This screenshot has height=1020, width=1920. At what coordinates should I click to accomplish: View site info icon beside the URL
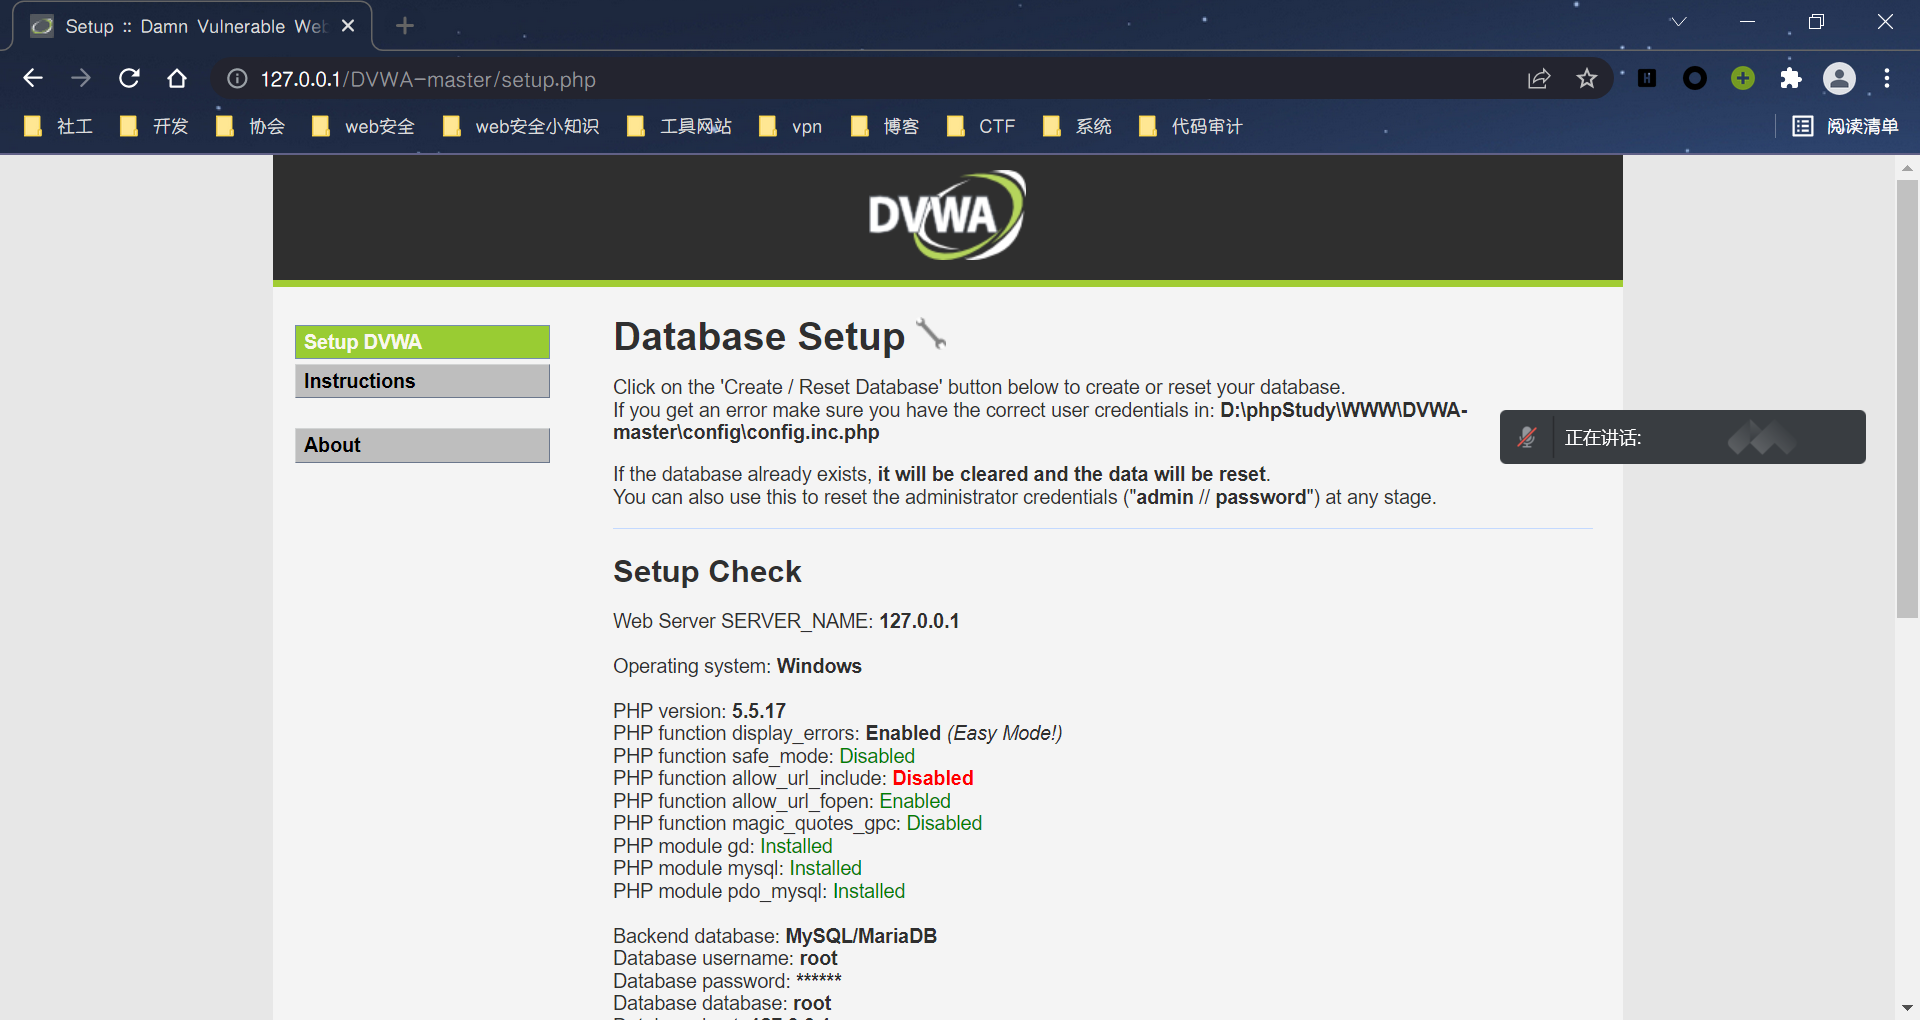click(x=237, y=79)
